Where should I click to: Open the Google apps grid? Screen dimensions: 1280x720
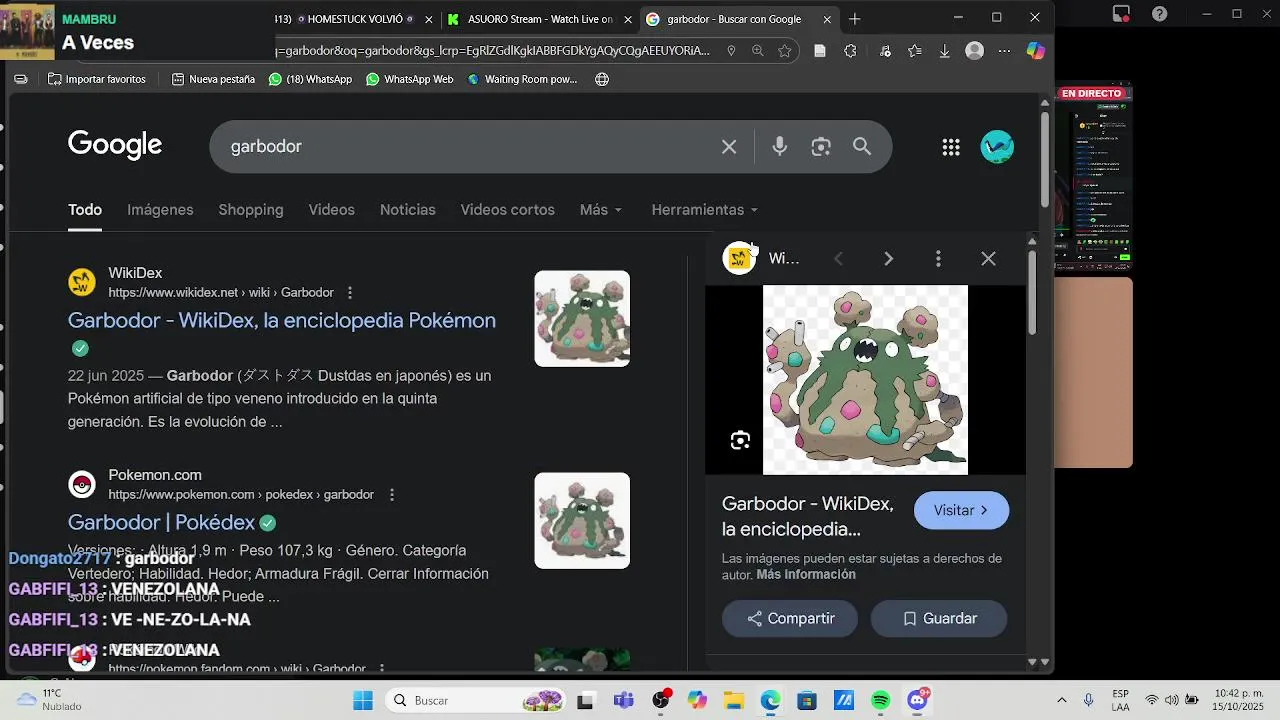point(951,147)
